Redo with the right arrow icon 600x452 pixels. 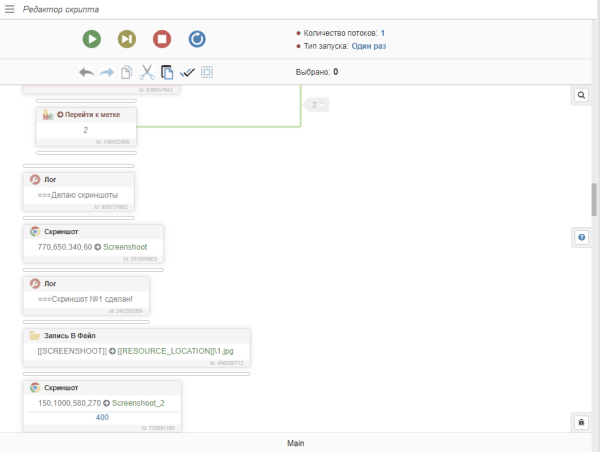pos(106,72)
